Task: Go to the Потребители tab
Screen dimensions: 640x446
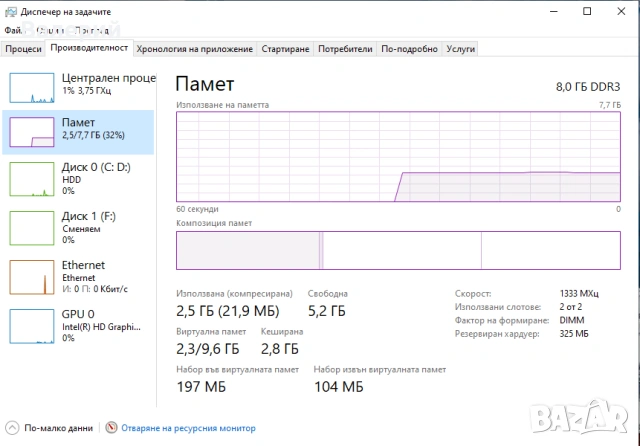Action: (x=345, y=49)
